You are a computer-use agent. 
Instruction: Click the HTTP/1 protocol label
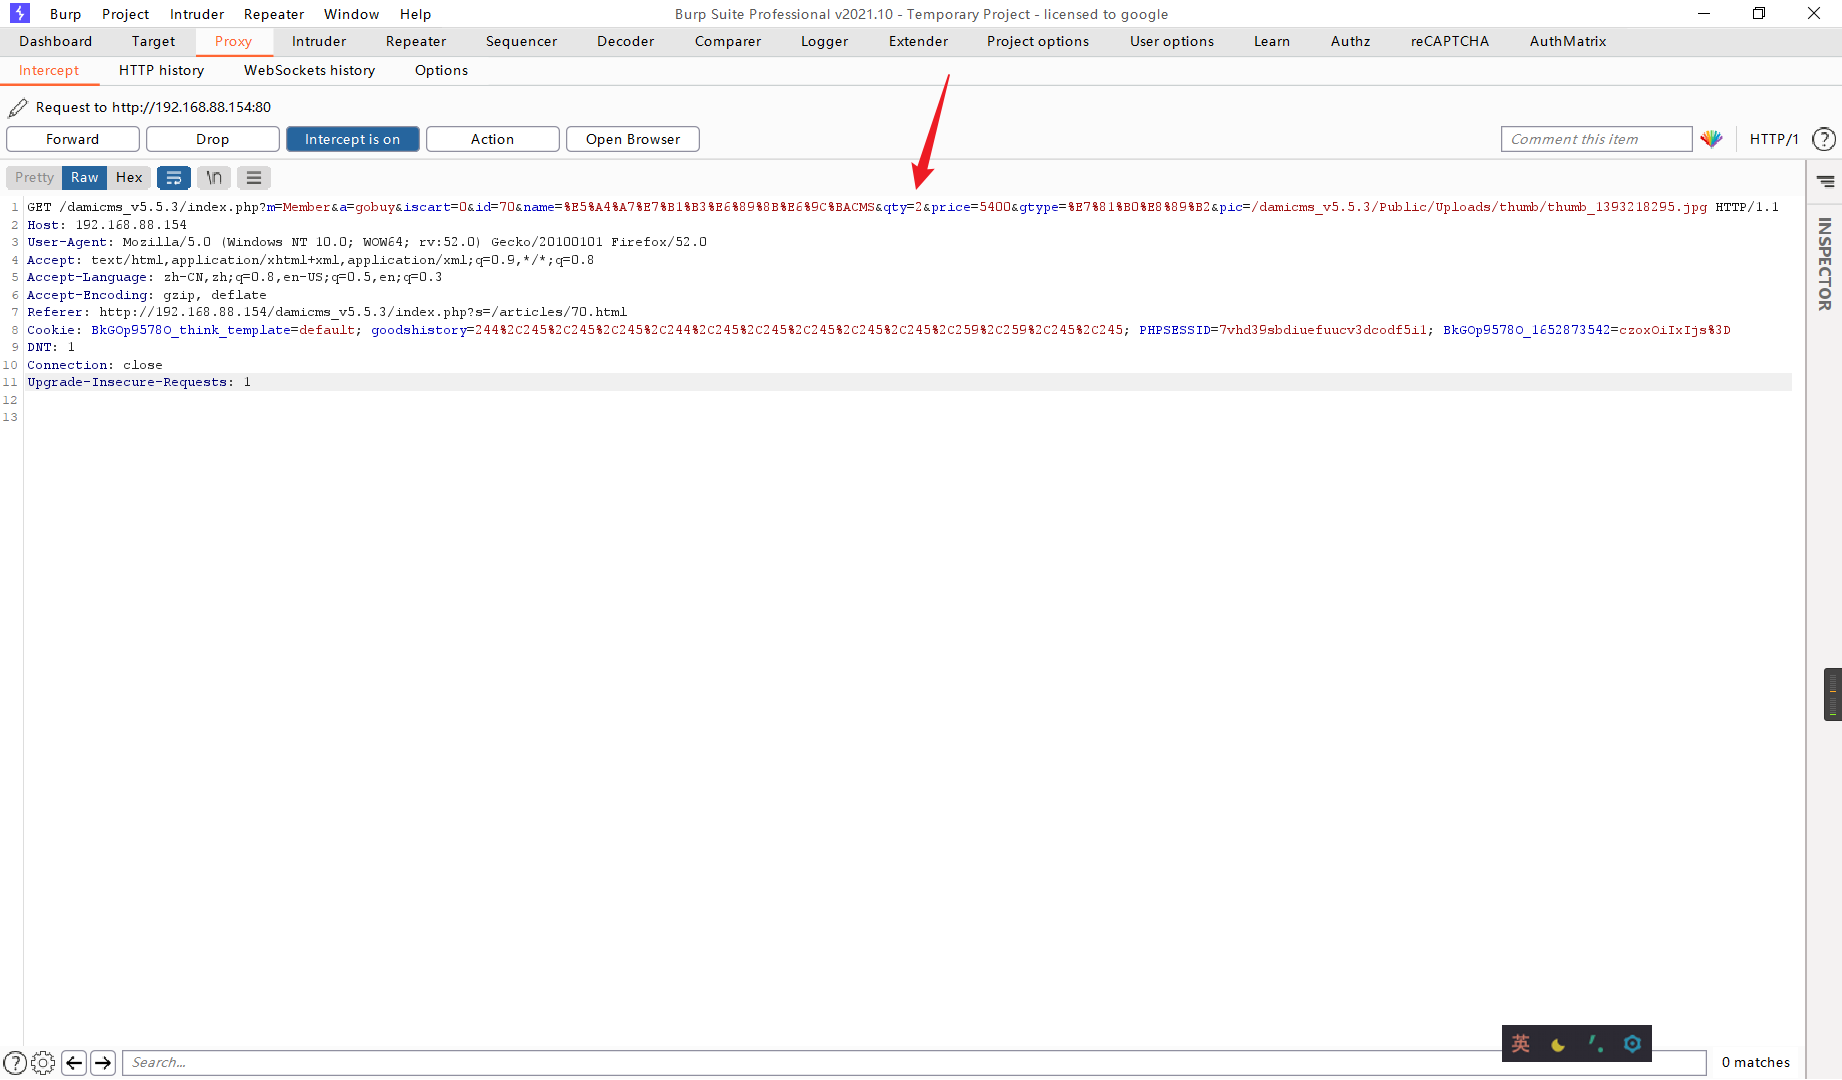click(x=1774, y=139)
